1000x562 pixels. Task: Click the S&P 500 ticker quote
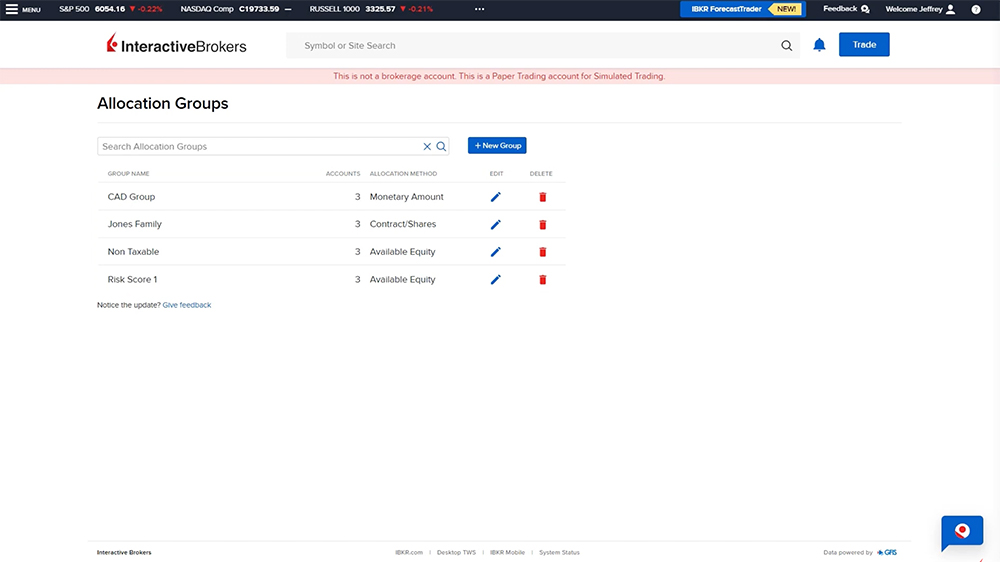110,9
